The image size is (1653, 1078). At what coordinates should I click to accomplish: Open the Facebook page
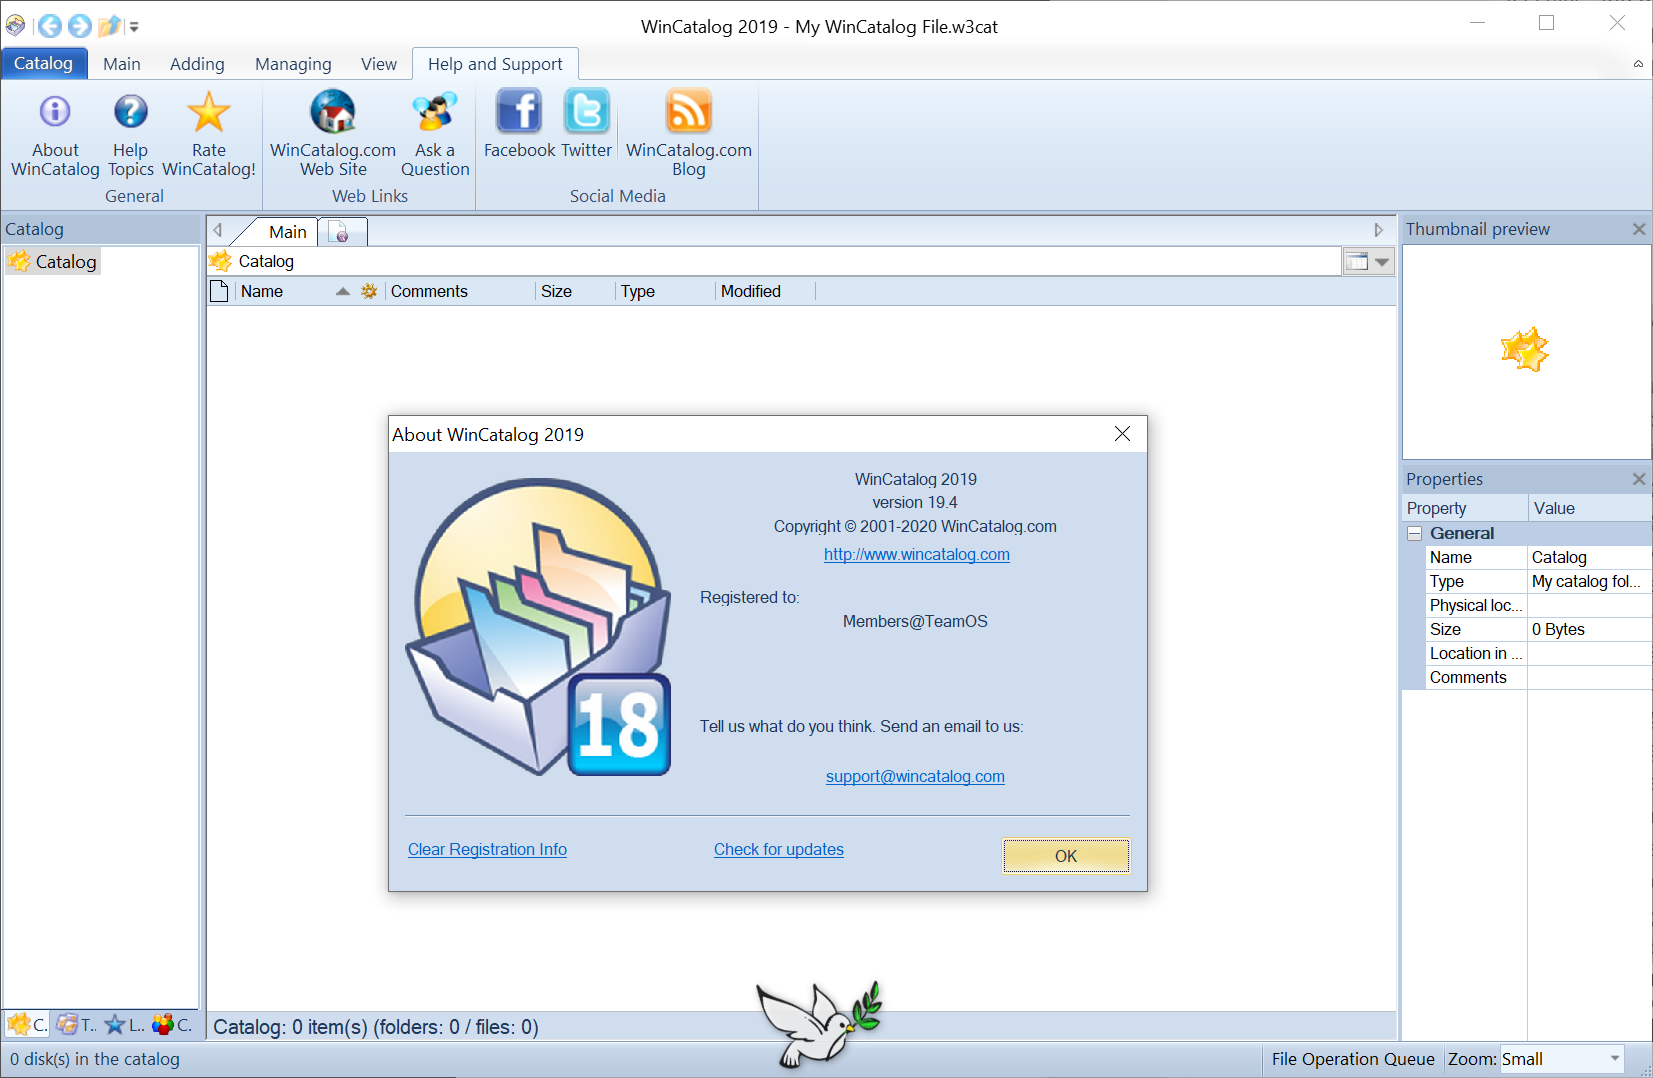click(519, 124)
